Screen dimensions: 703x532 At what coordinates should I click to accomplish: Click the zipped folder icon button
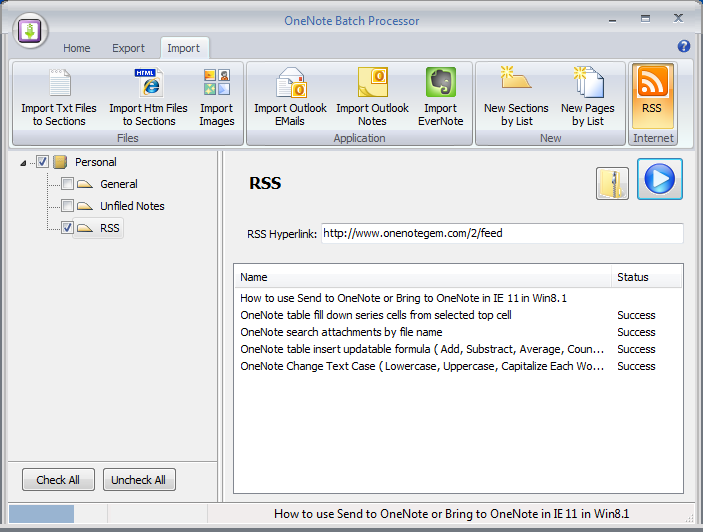pos(612,183)
